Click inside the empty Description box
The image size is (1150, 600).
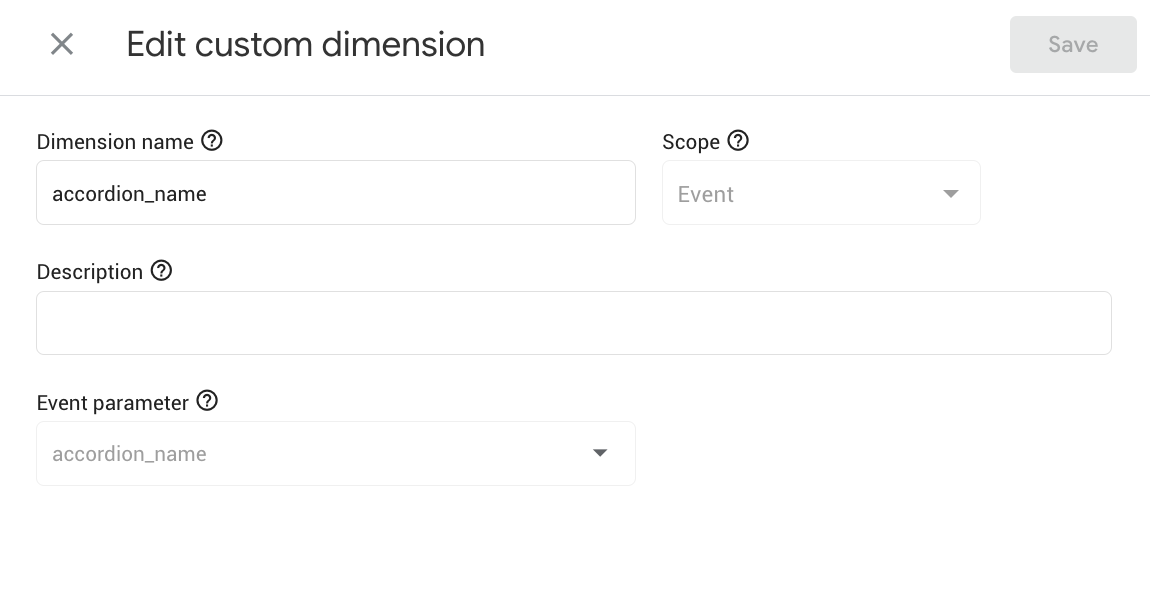573,322
